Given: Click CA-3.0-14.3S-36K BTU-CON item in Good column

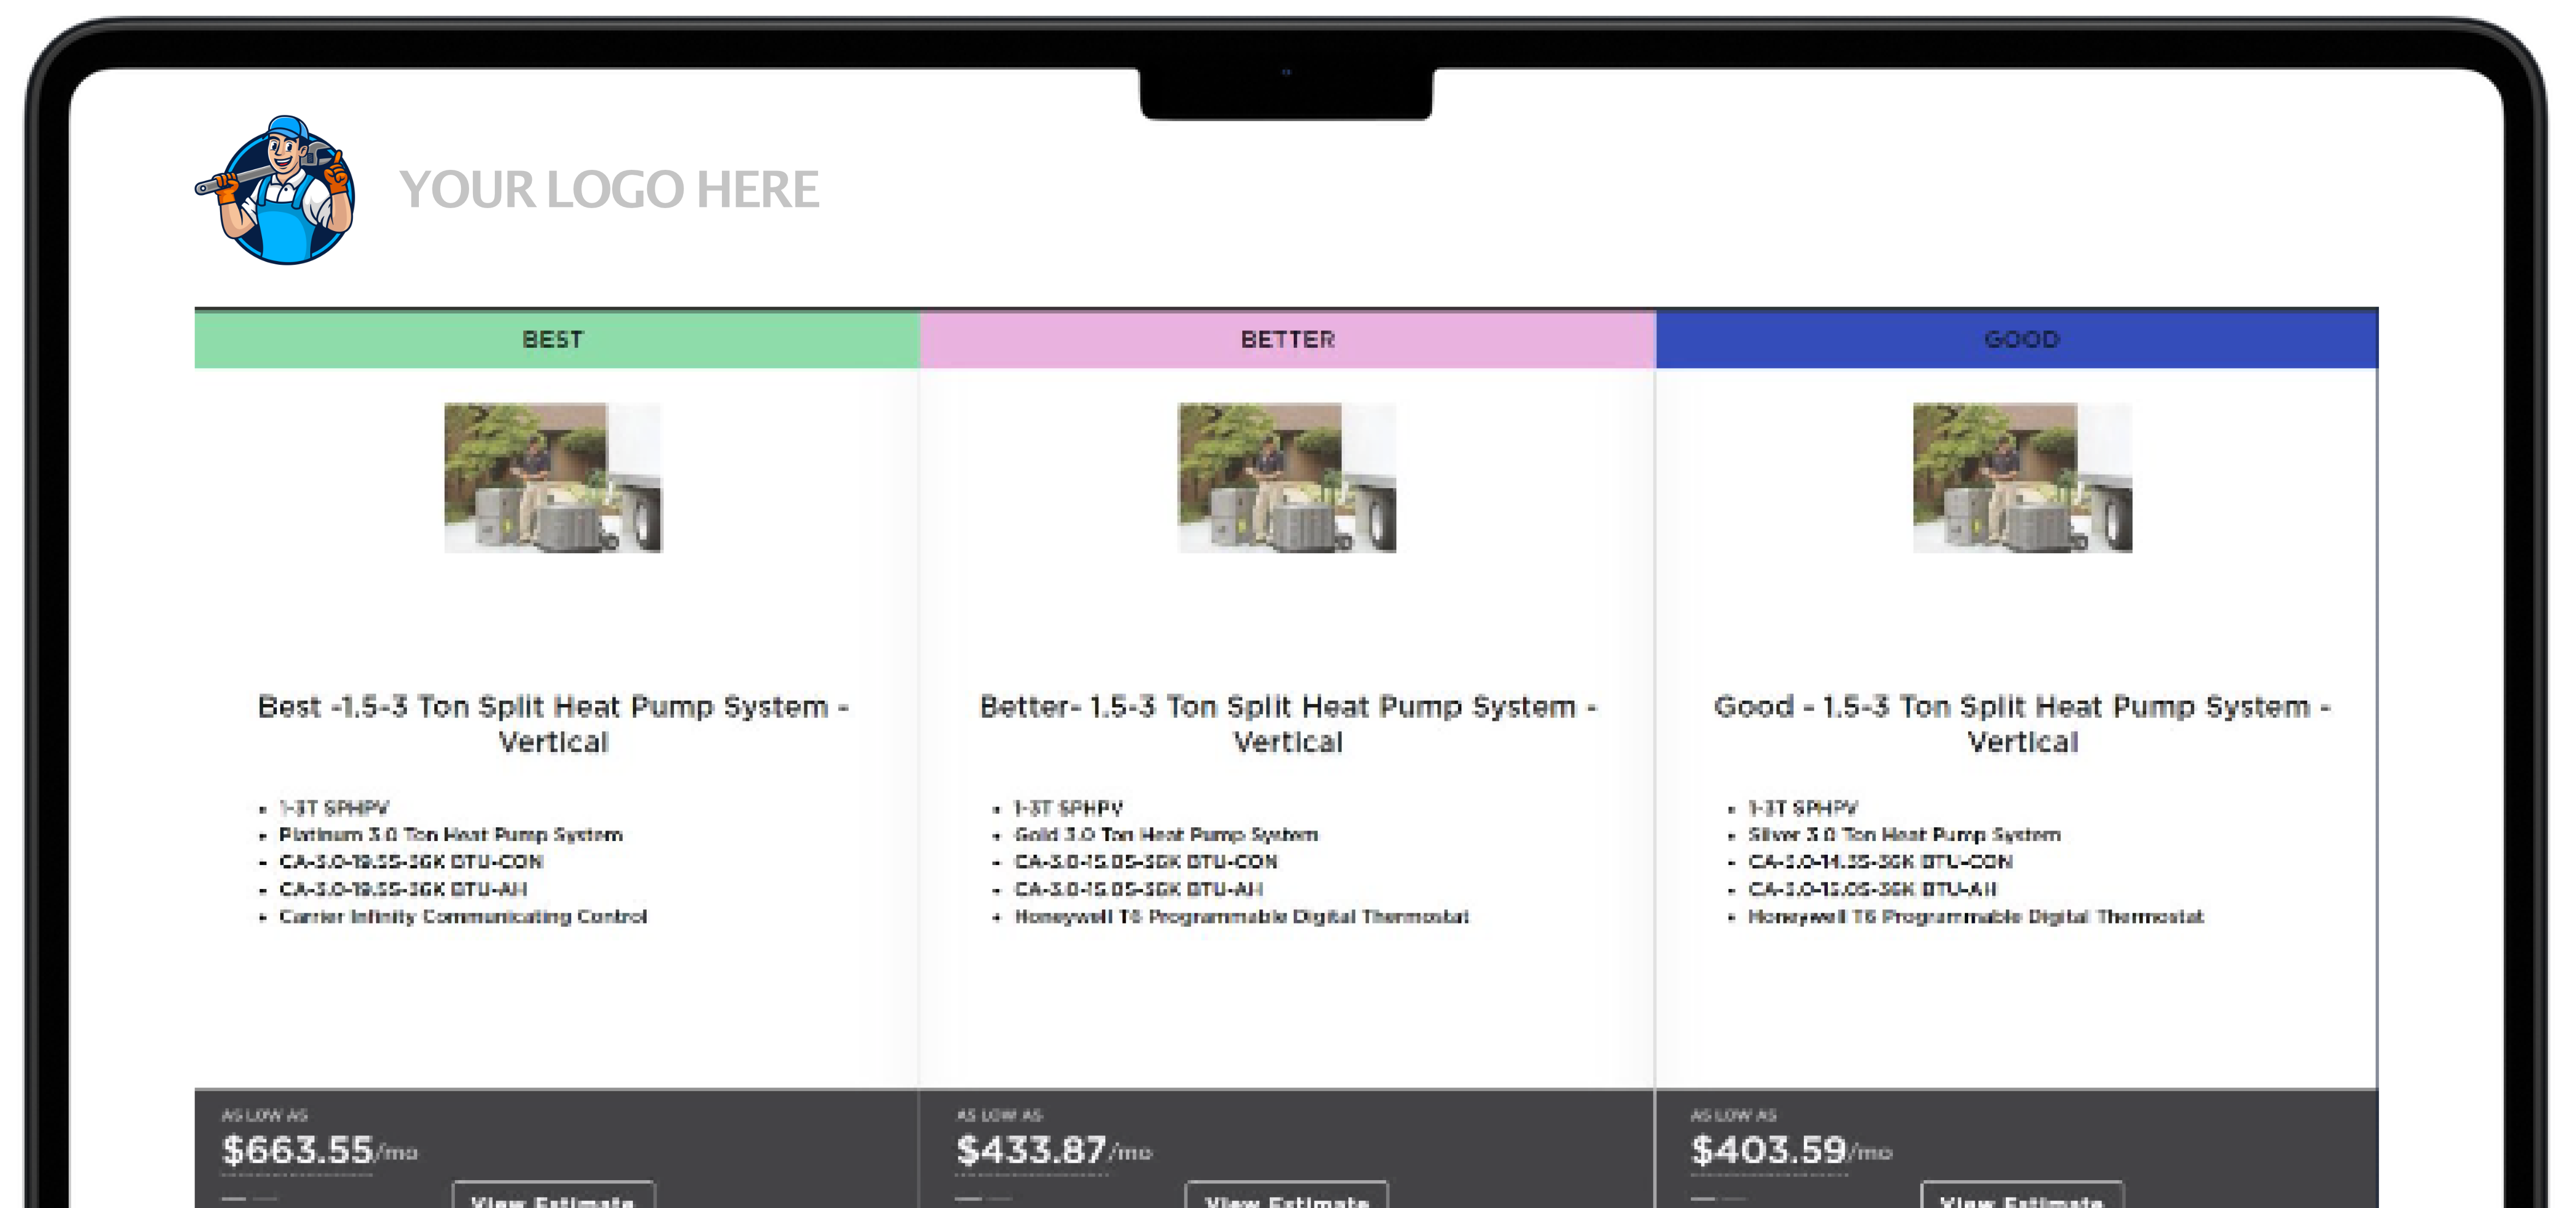Looking at the screenshot, I should (1880, 862).
